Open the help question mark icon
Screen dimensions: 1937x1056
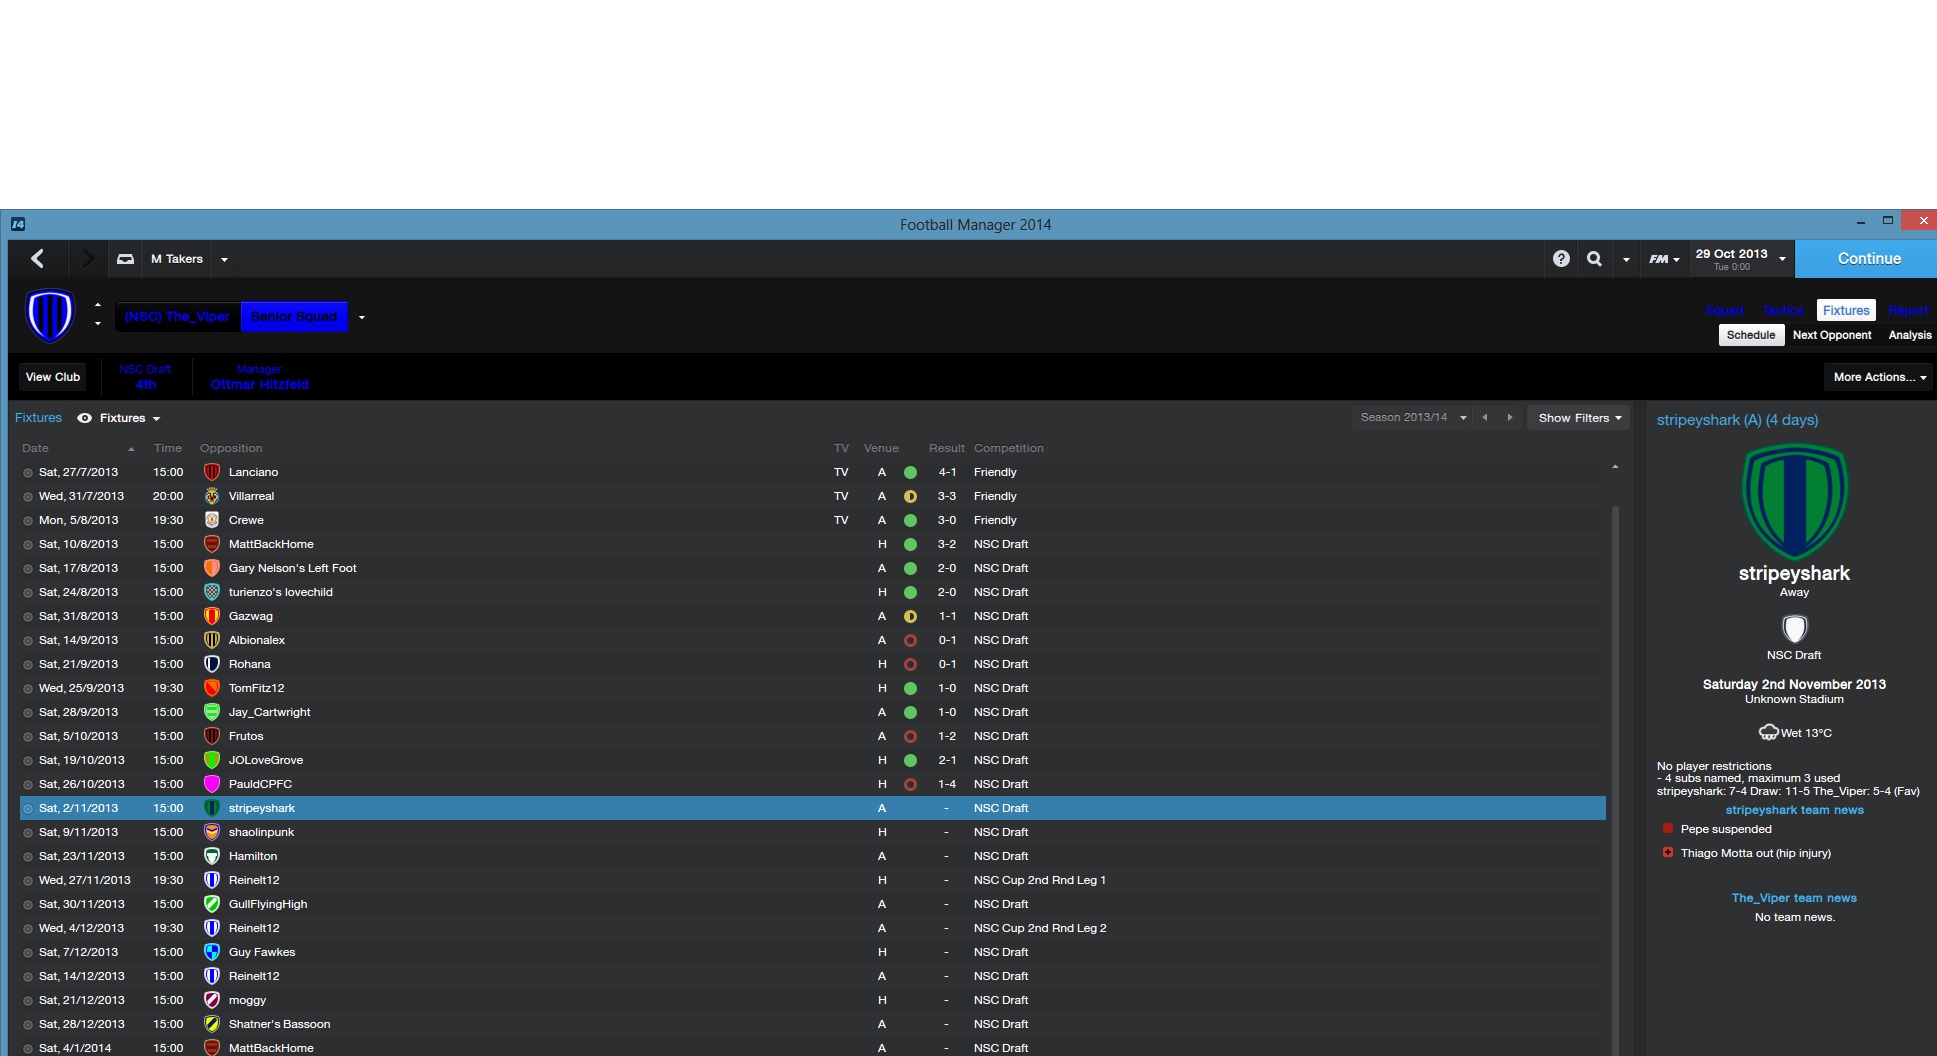pos(1561,259)
